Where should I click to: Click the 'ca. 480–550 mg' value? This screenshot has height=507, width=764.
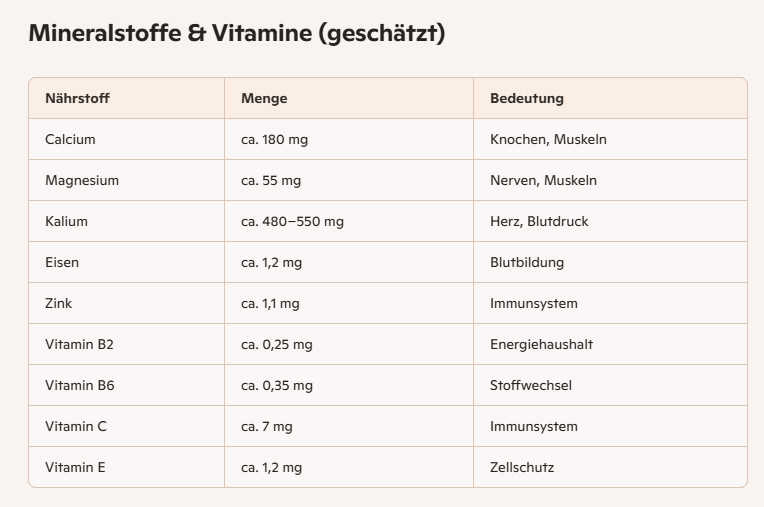point(292,221)
